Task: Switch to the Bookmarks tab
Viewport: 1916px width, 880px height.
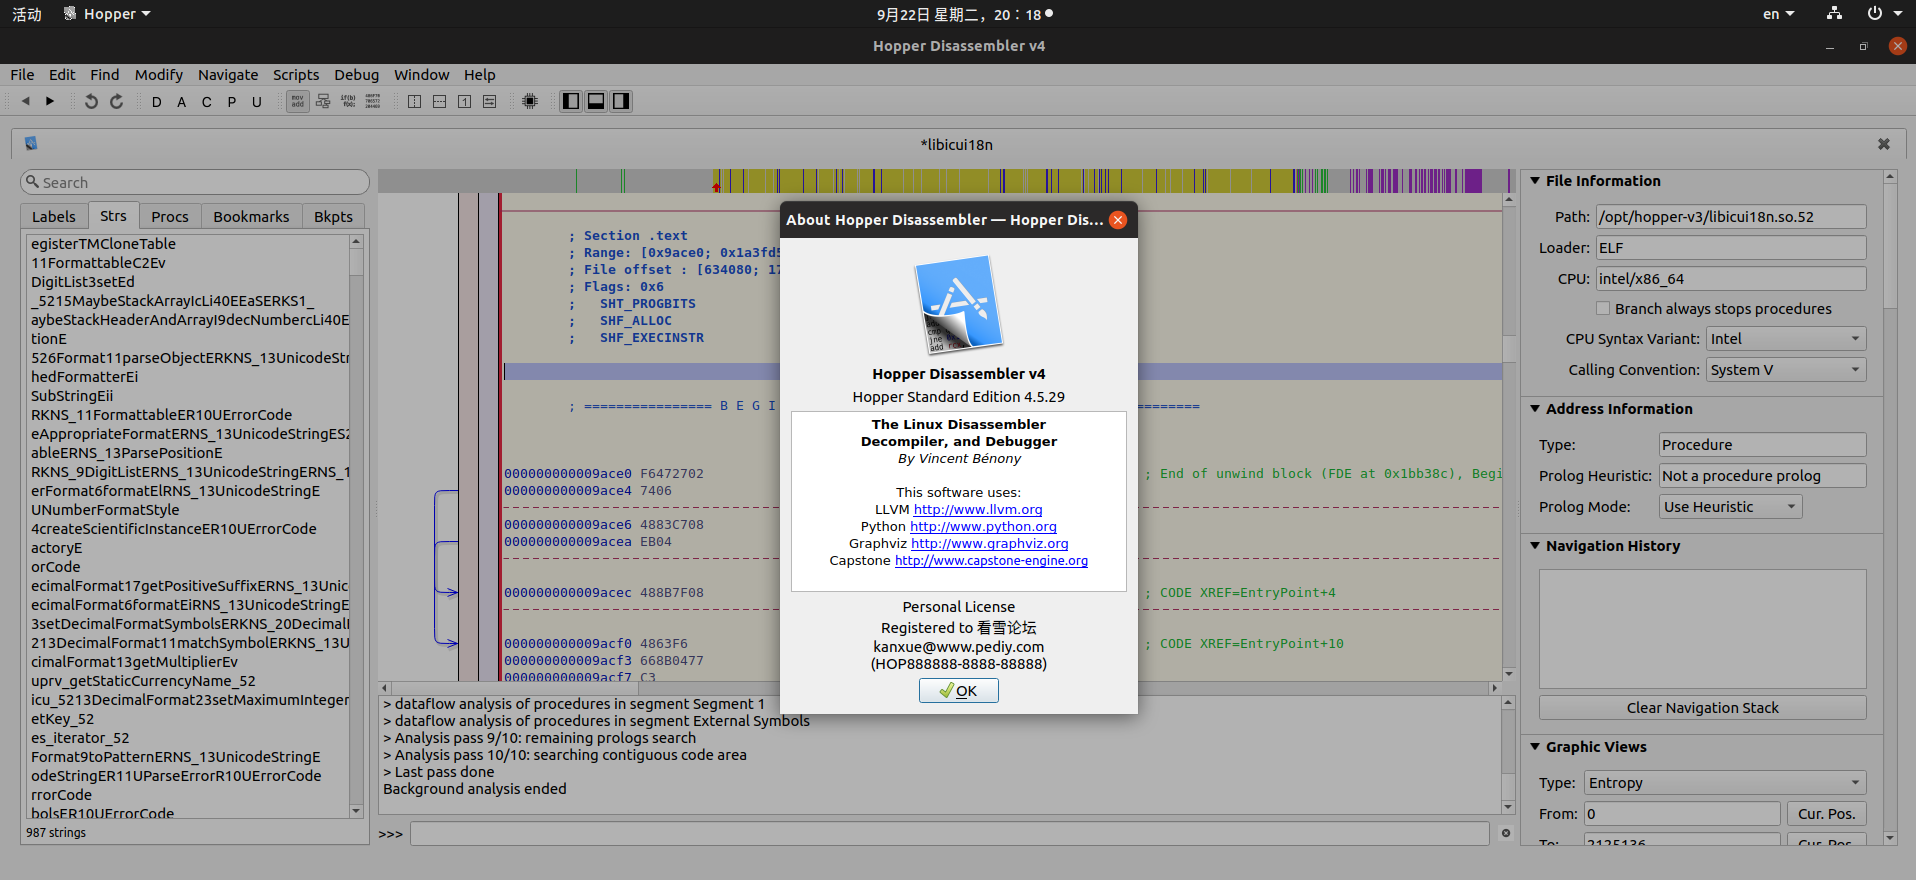Action: click(x=251, y=217)
